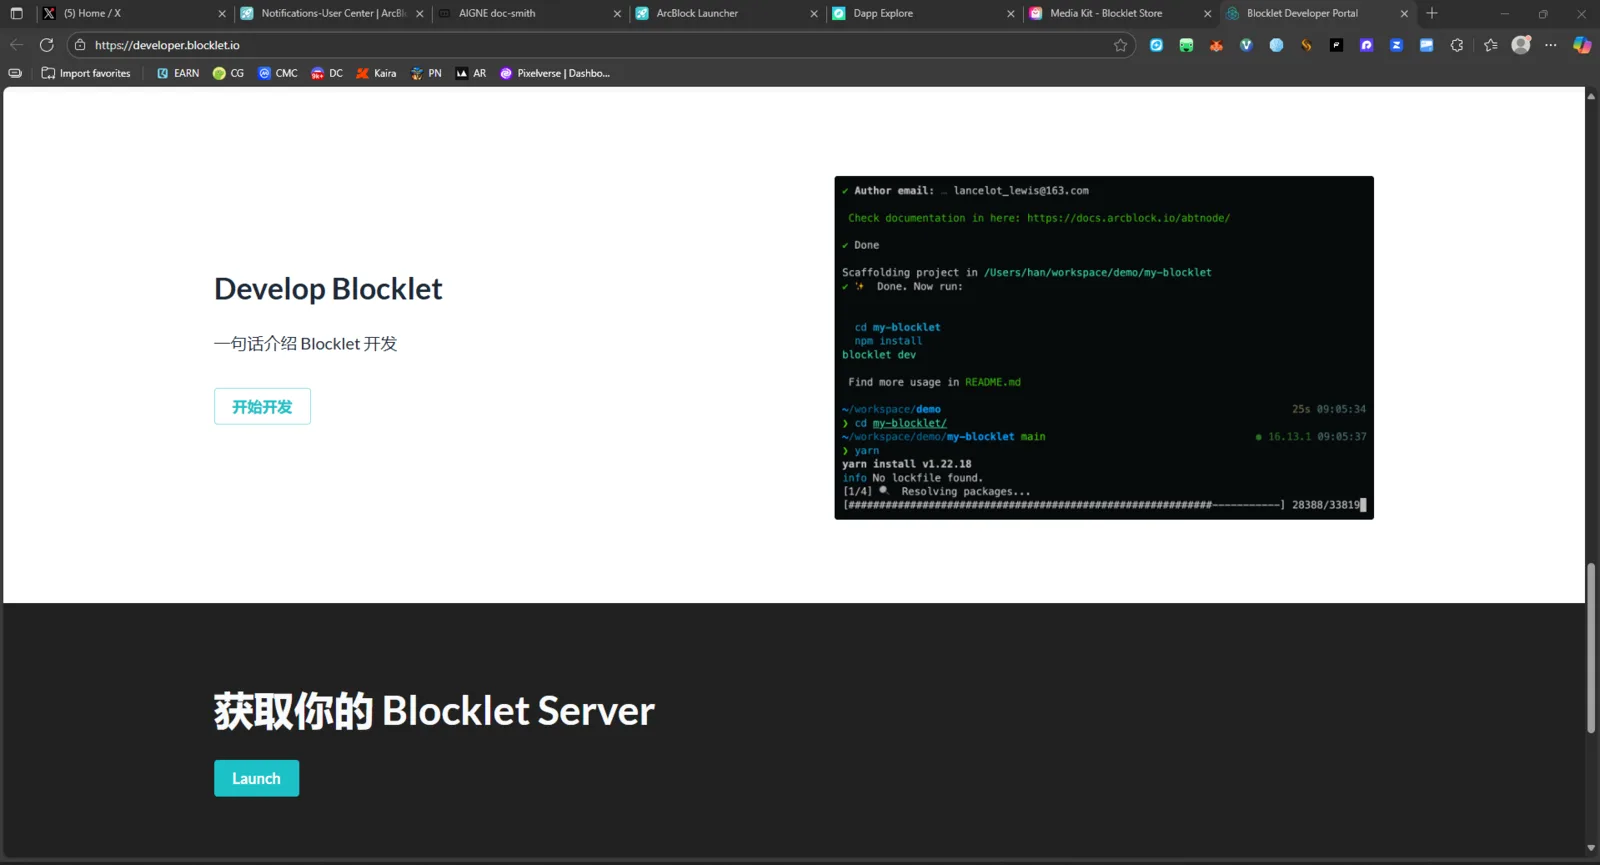Open browser Settings and more menu
The image size is (1600, 865).
1551,45
